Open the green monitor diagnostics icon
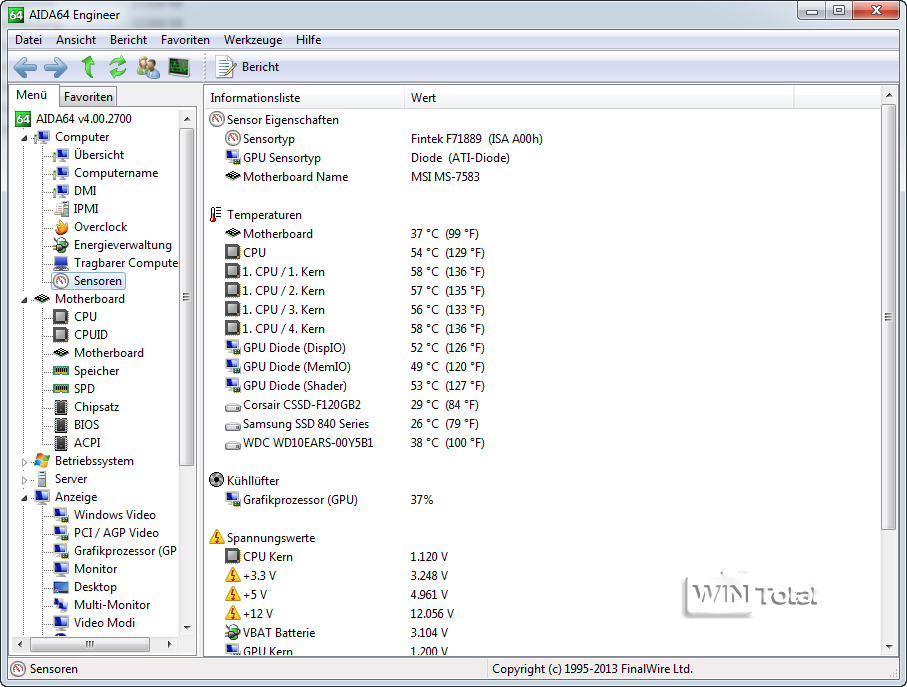This screenshot has width=907, height=687. click(x=179, y=67)
